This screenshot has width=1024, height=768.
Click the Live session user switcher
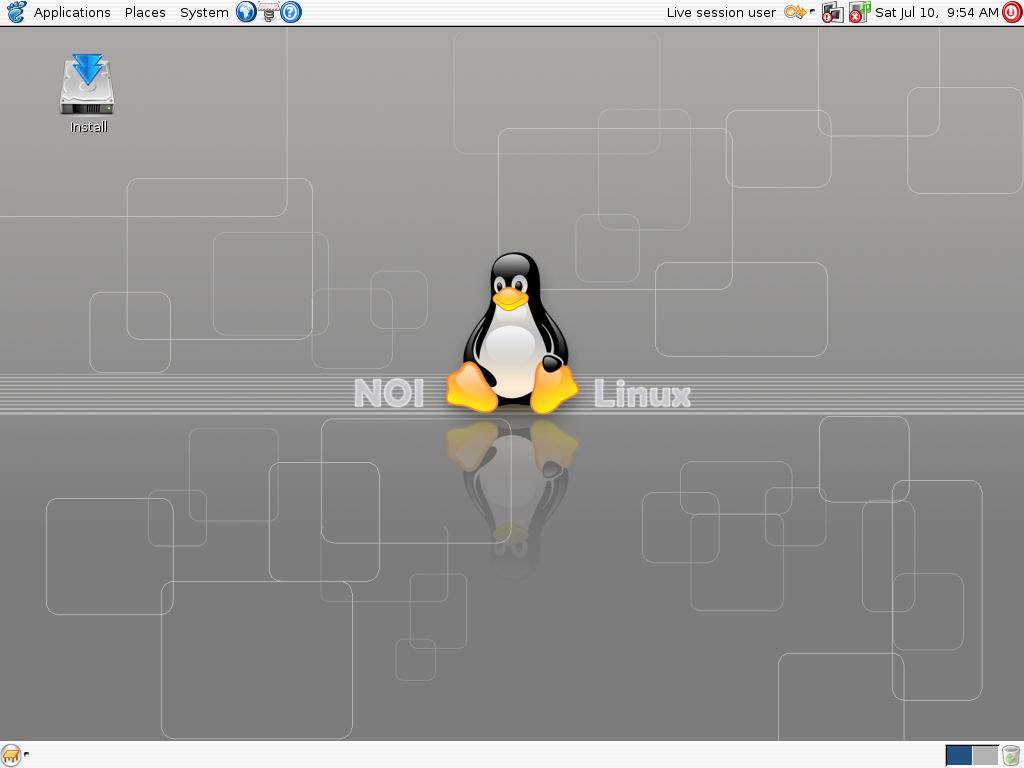(721, 12)
